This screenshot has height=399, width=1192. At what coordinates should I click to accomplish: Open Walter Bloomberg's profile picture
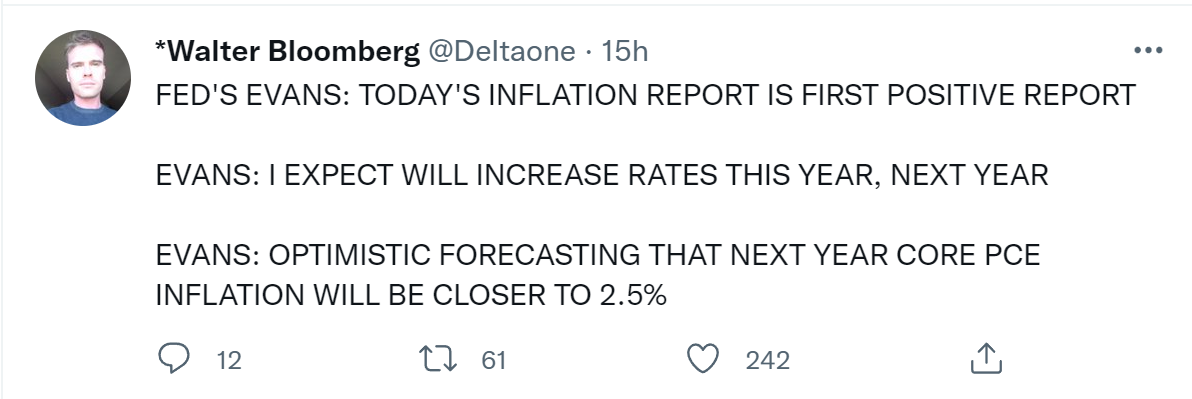click(83, 78)
